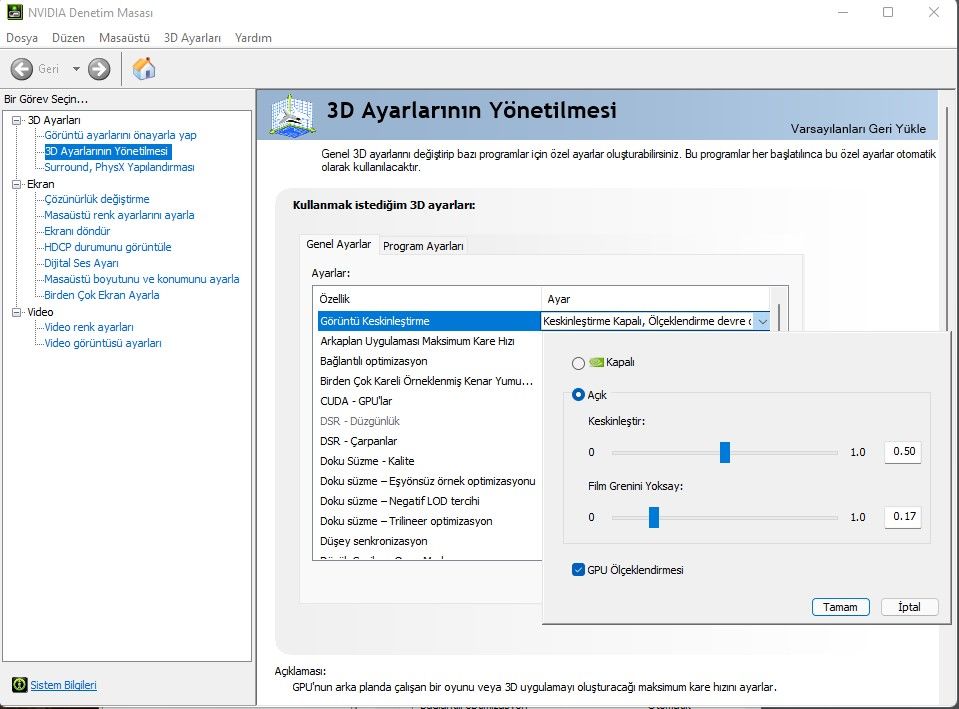Open HDCP durumunu görüntüle
The height and width of the screenshot is (709, 959).
pos(108,247)
